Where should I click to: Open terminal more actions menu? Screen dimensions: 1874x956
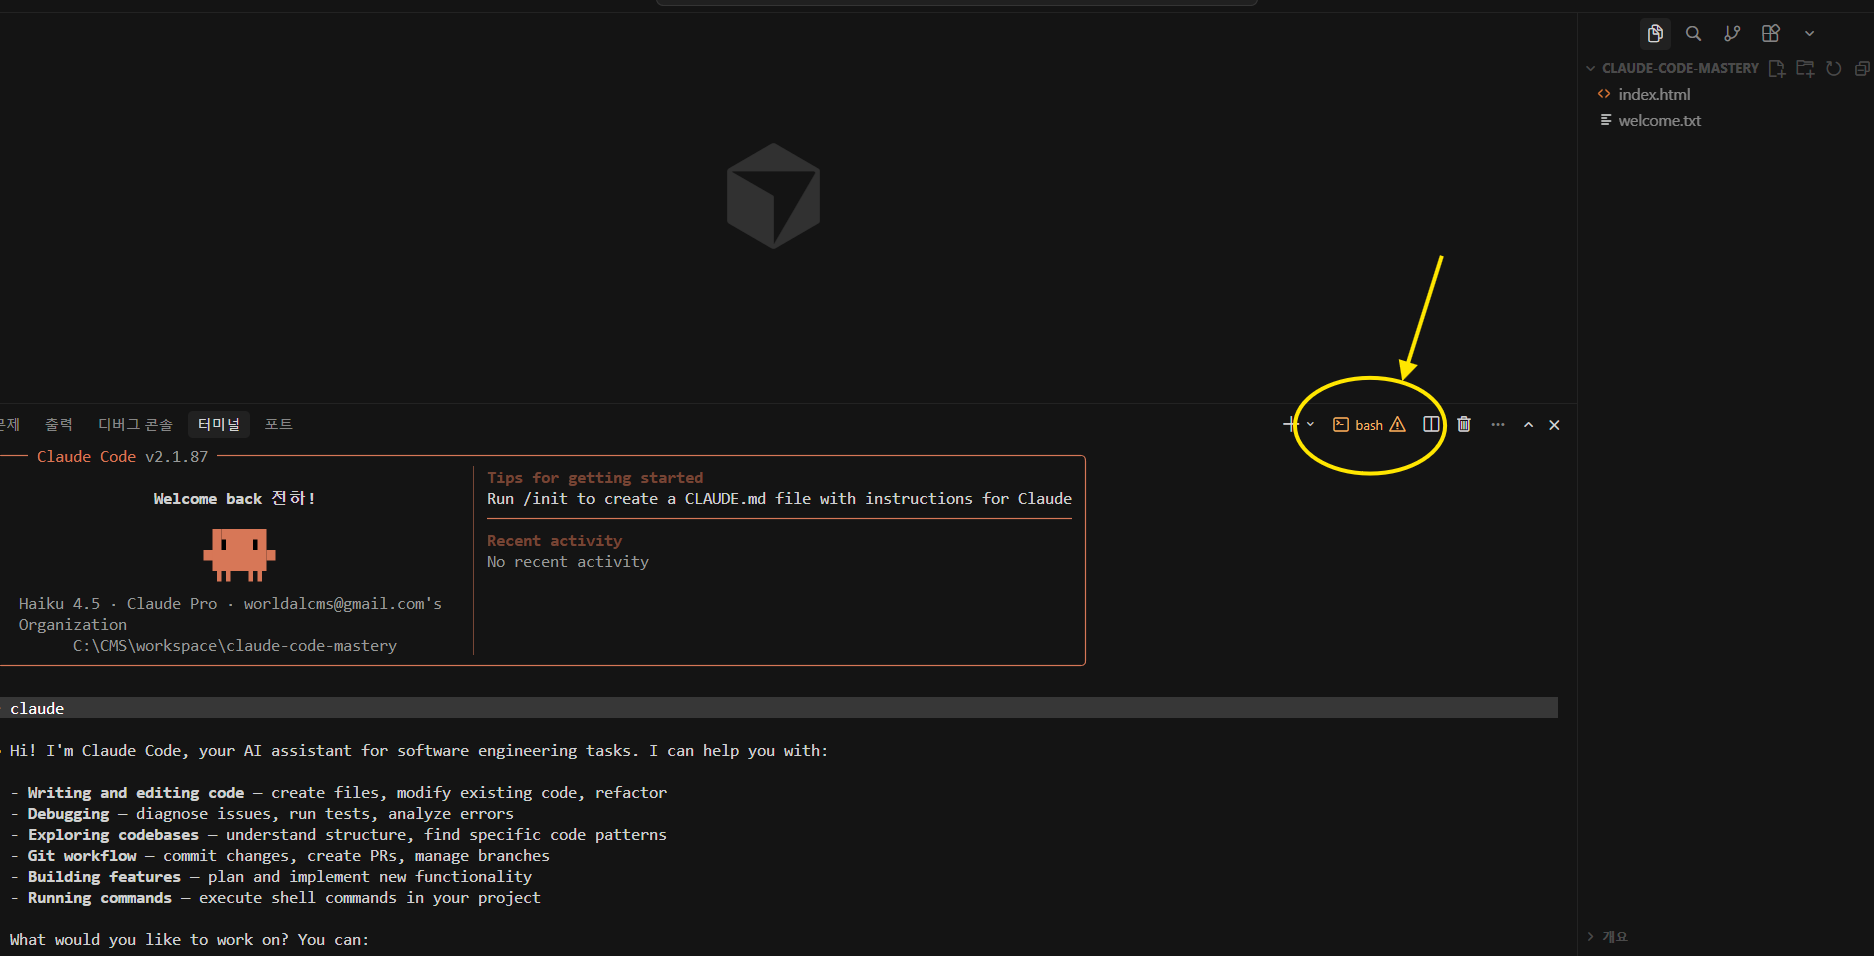[1498, 425]
